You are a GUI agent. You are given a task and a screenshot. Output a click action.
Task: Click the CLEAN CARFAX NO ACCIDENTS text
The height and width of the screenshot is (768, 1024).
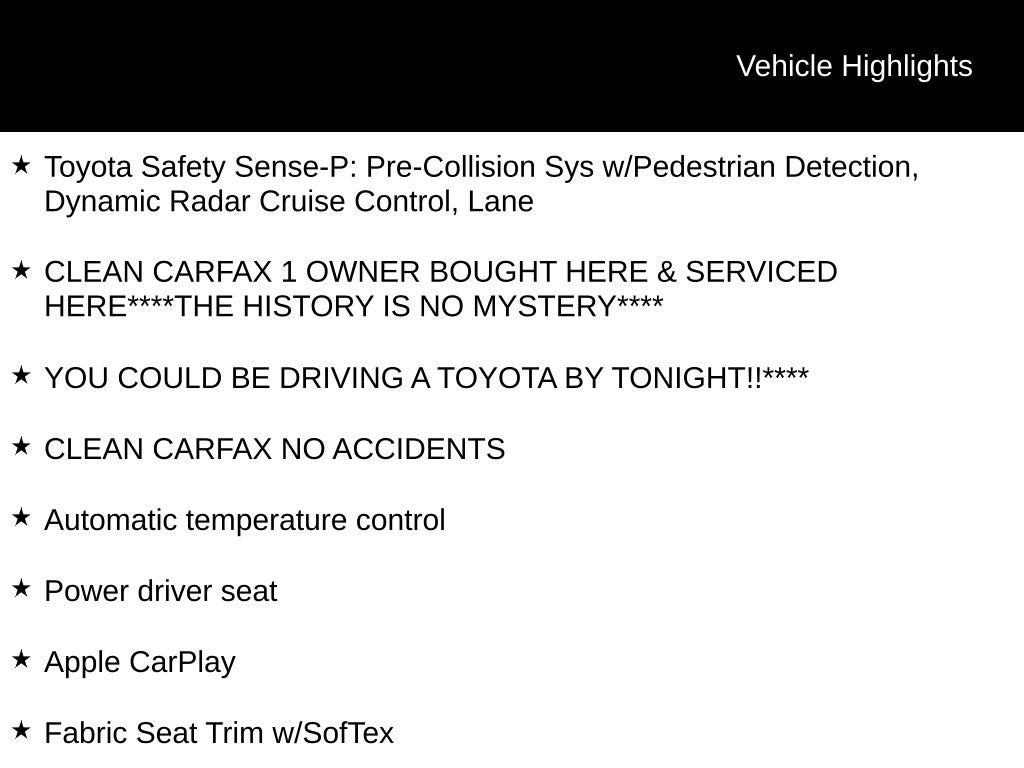275,450
